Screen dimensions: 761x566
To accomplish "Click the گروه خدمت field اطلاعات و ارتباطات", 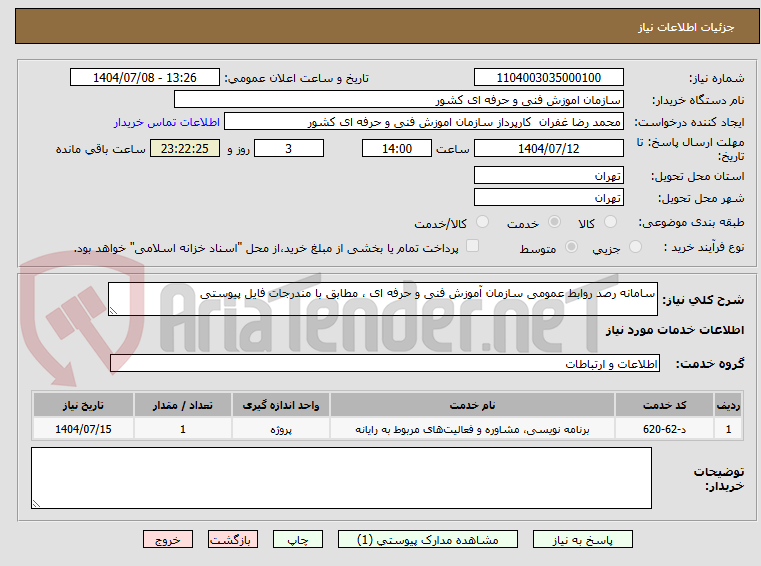I will pyautogui.click(x=385, y=364).
